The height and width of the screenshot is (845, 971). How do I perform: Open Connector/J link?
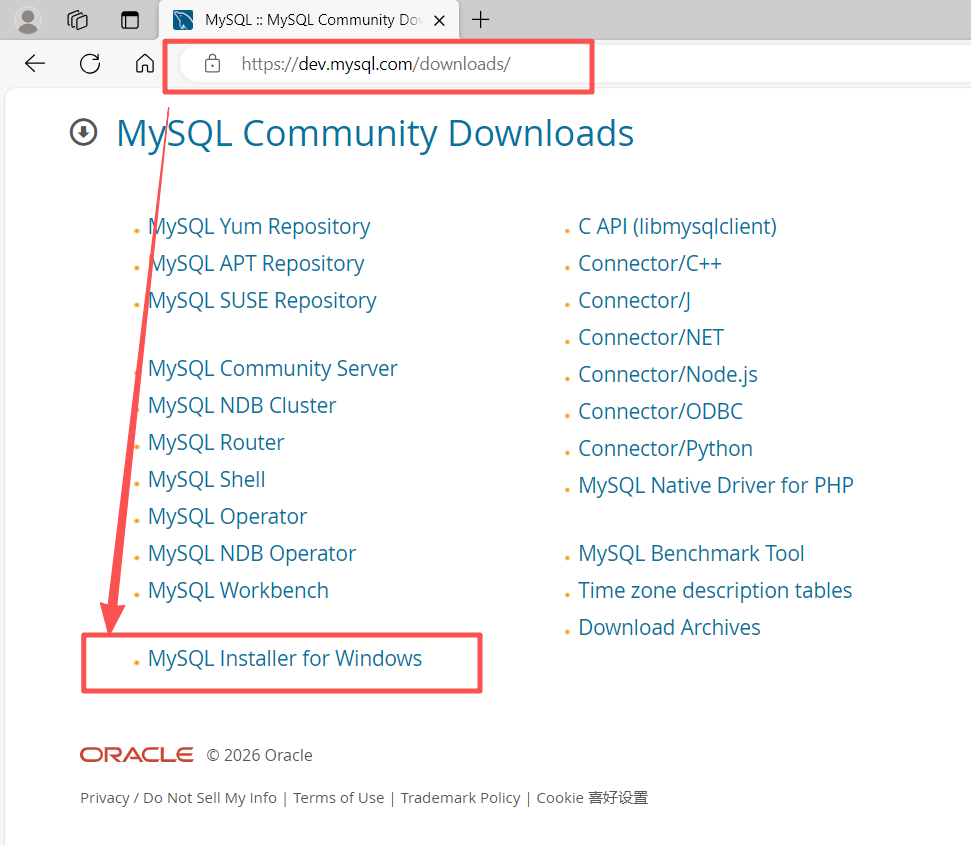635,301
